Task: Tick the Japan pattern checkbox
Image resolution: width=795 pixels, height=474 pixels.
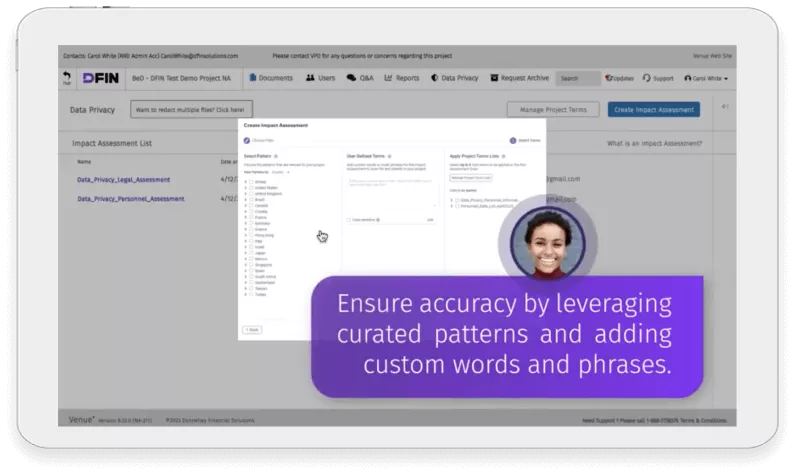Action: coord(251,254)
